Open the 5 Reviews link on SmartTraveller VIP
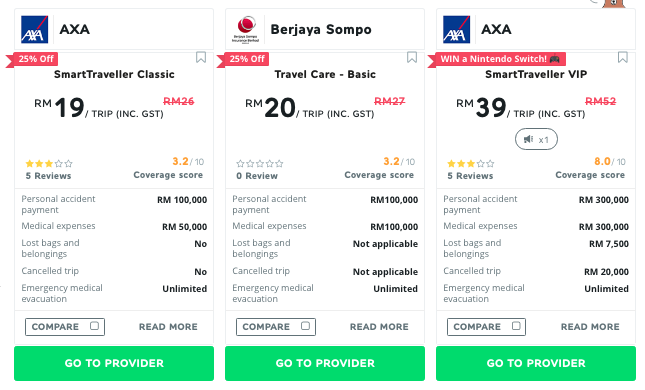 [x=470, y=176]
